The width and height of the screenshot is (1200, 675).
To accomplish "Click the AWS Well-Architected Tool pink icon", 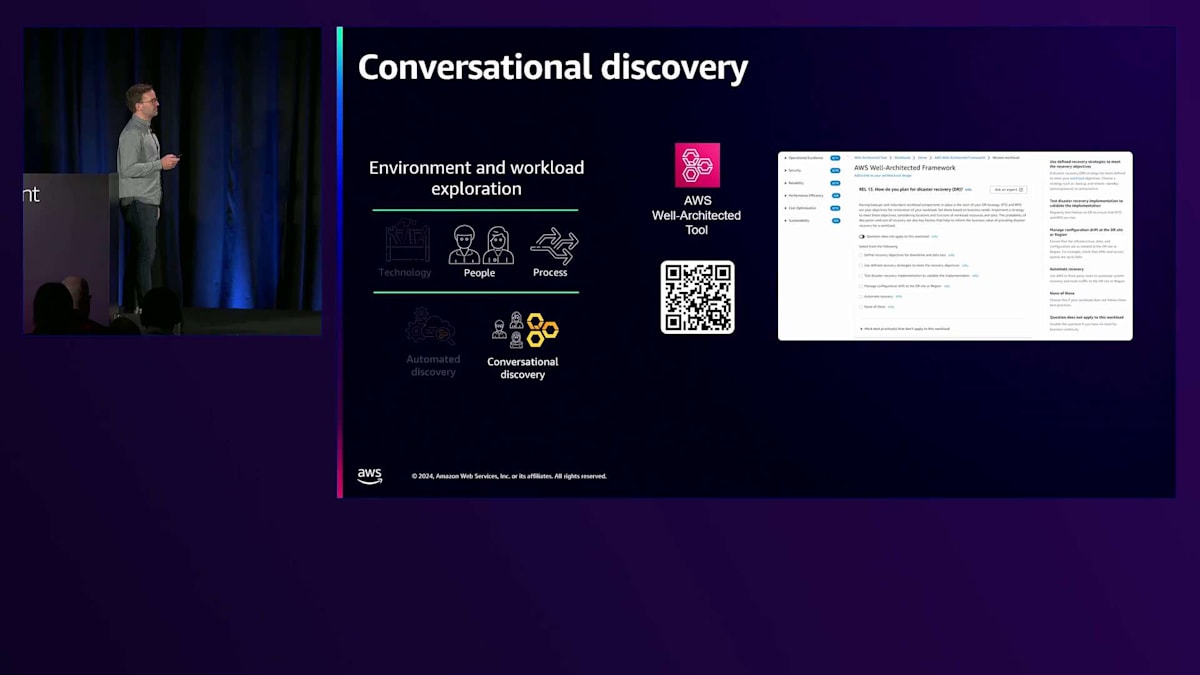I will pyautogui.click(x=697, y=165).
